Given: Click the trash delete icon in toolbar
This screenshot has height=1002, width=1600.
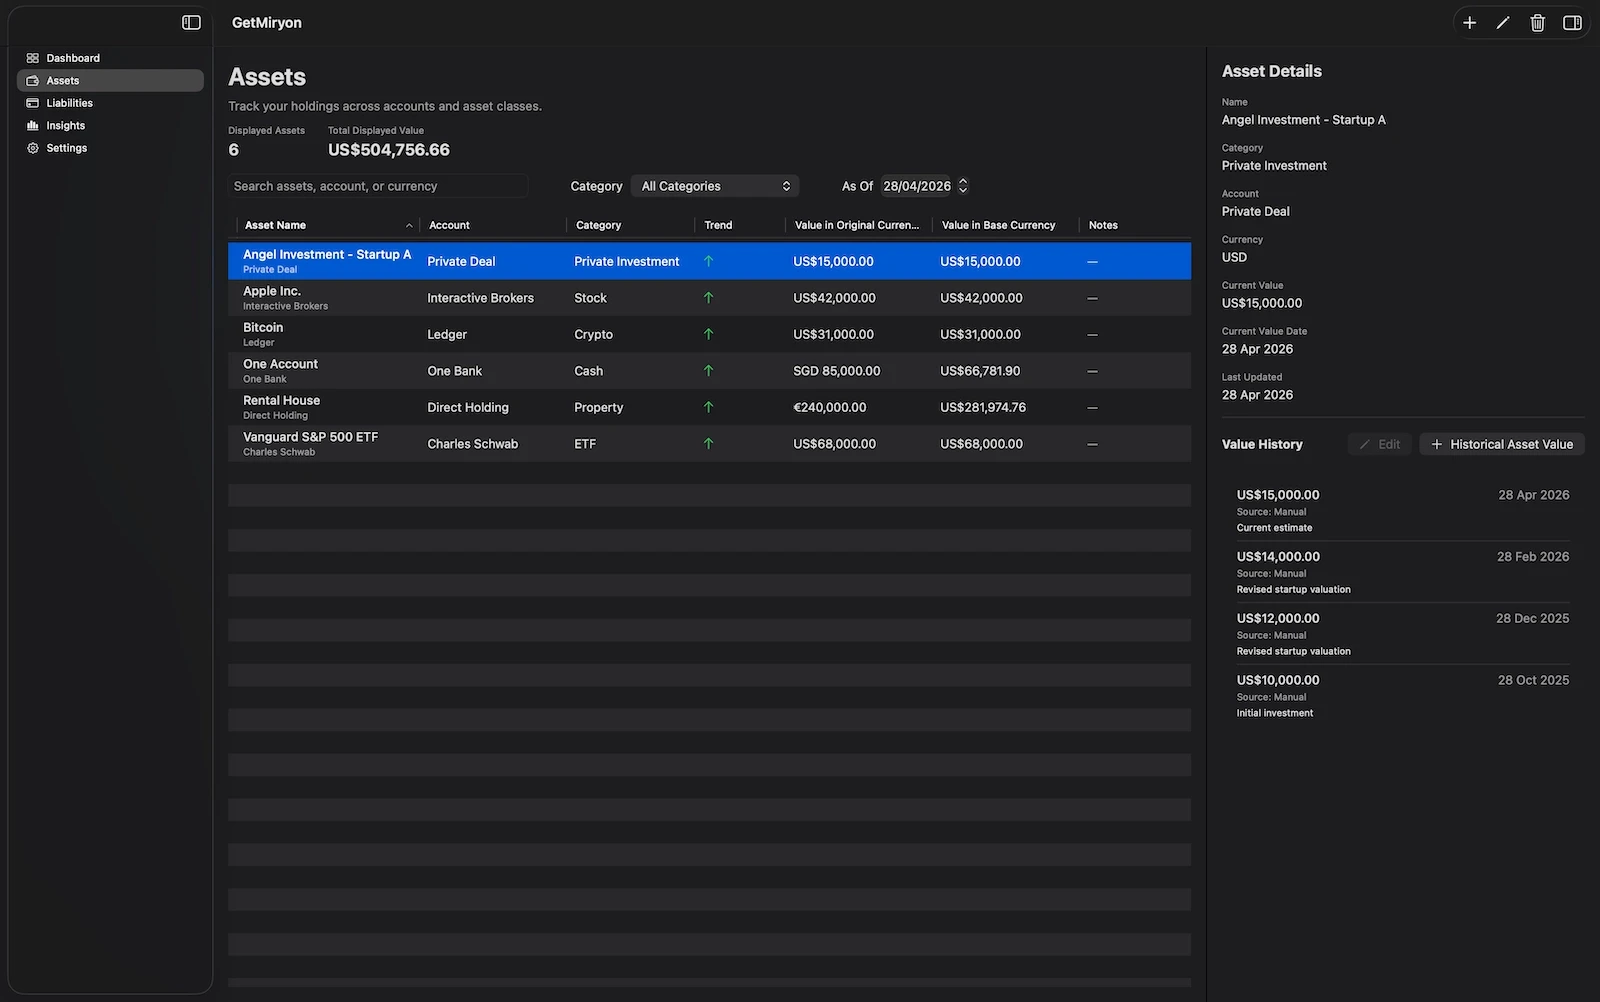Looking at the screenshot, I should click(x=1537, y=22).
